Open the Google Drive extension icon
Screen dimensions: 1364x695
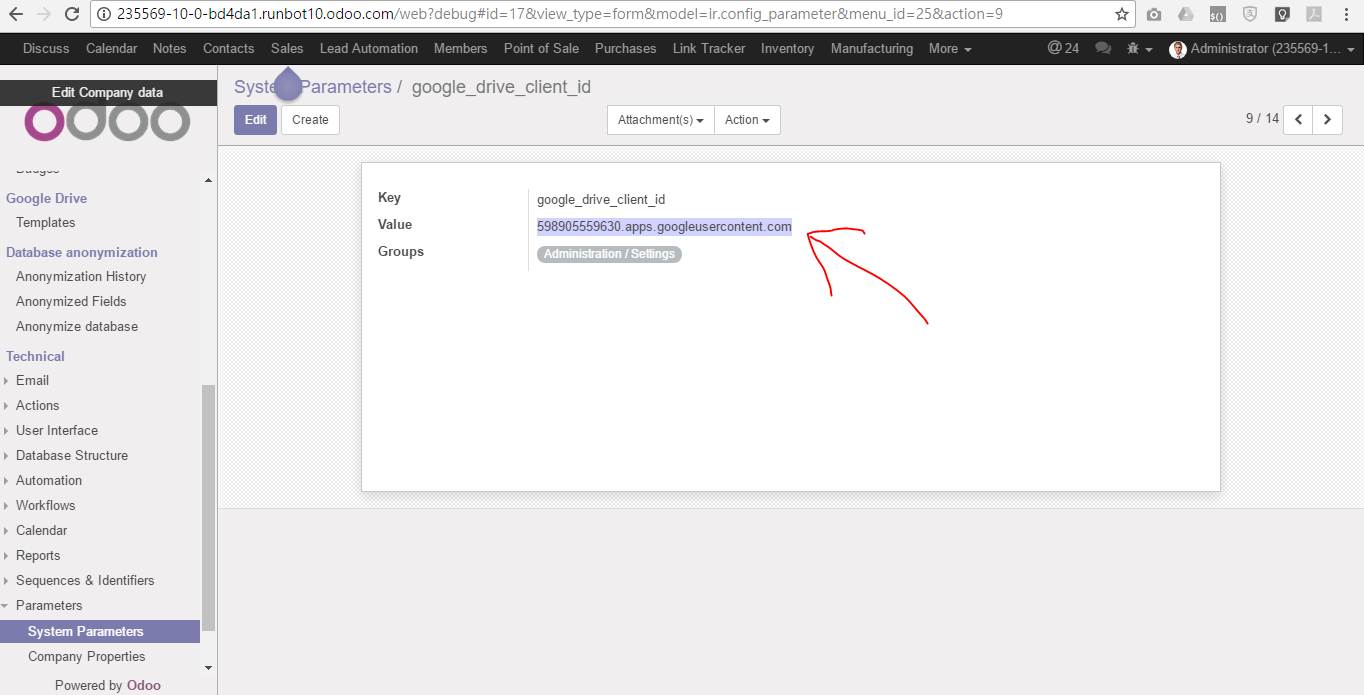(x=1184, y=15)
